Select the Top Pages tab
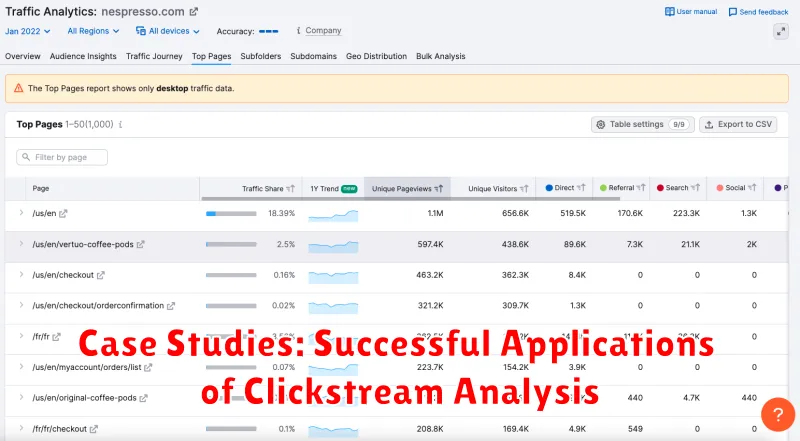 [x=211, y=56]
